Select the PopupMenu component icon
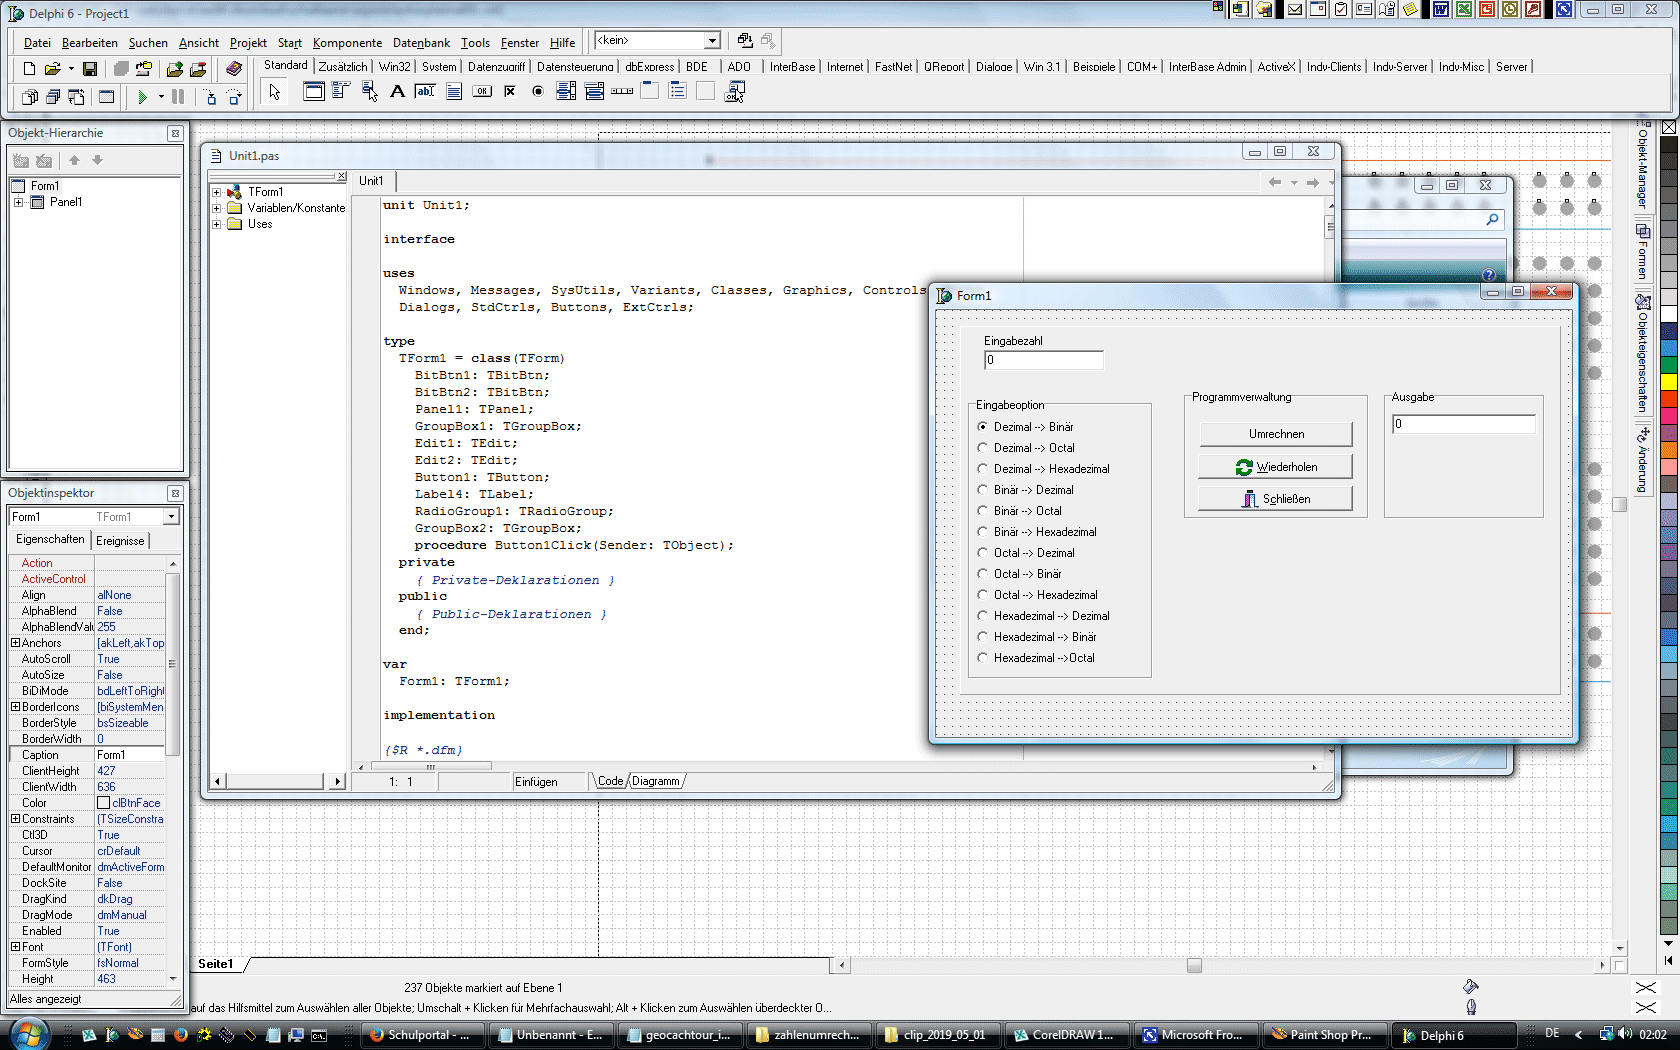 (369, 91)
